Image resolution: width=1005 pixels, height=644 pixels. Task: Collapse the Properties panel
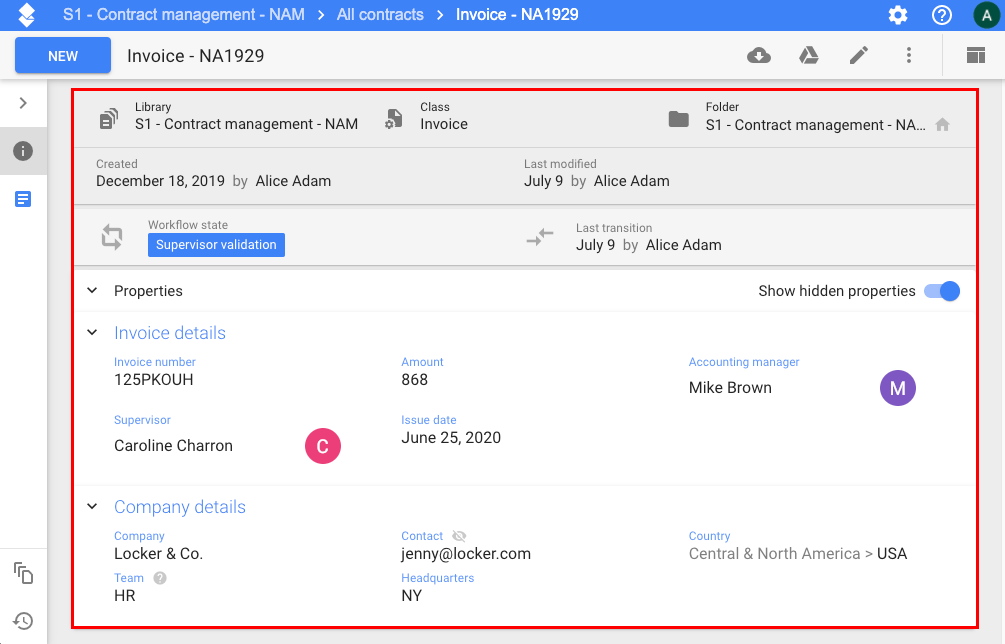tap(91, 290)
